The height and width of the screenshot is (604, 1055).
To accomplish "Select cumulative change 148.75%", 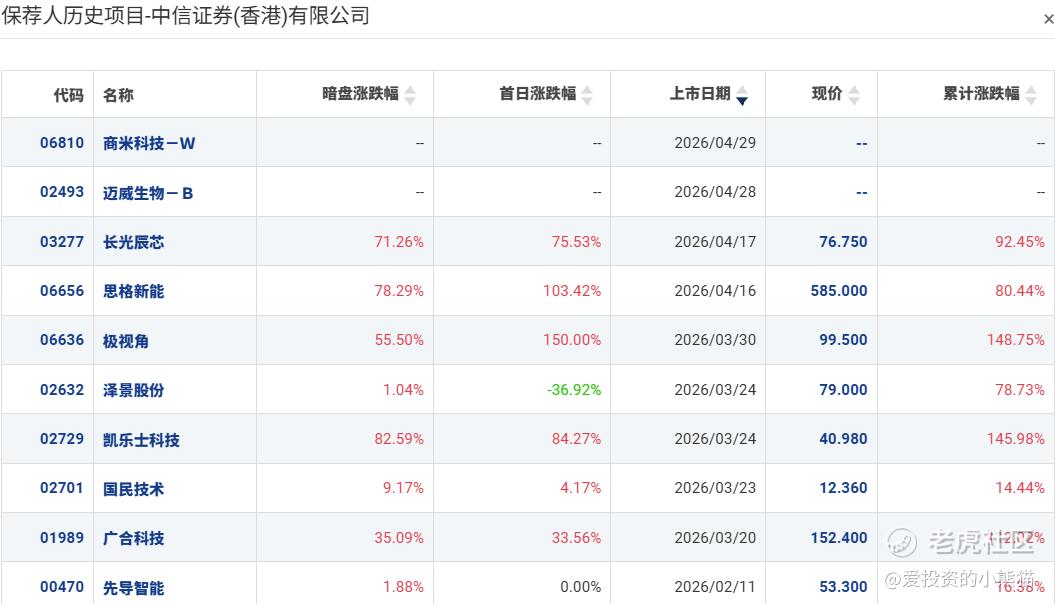I will click(1016, 340).
